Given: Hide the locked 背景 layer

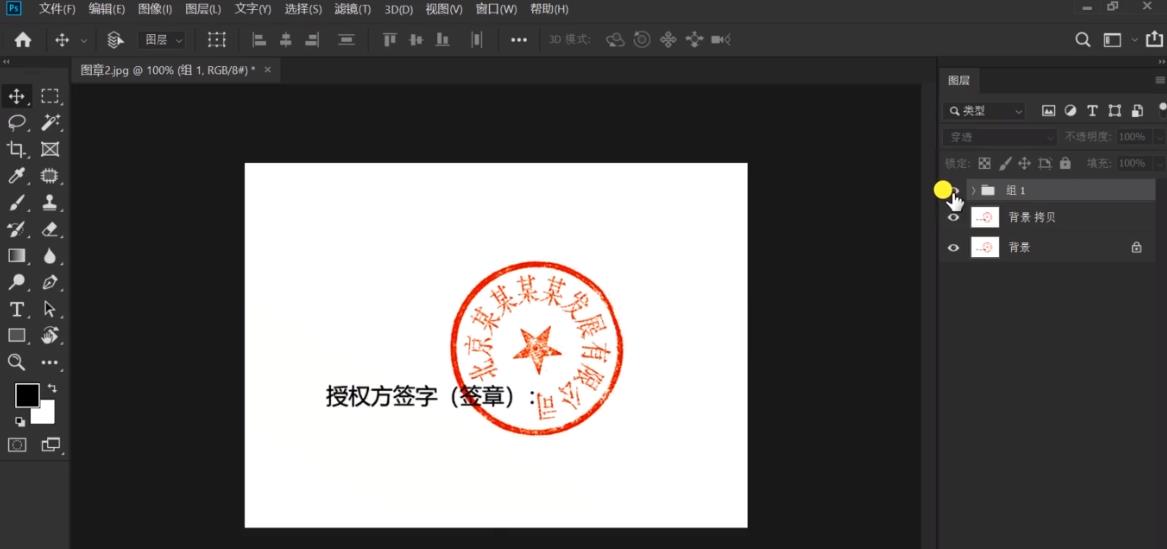Looking at the screenshot, I should tap(953, 248).
